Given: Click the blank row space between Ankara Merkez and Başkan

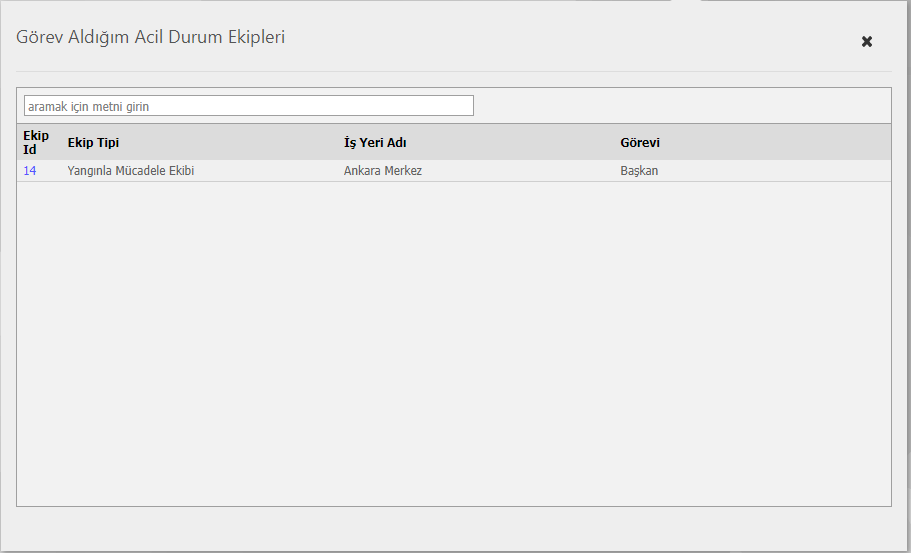Looking at the screenshot, I should [520, 171].
